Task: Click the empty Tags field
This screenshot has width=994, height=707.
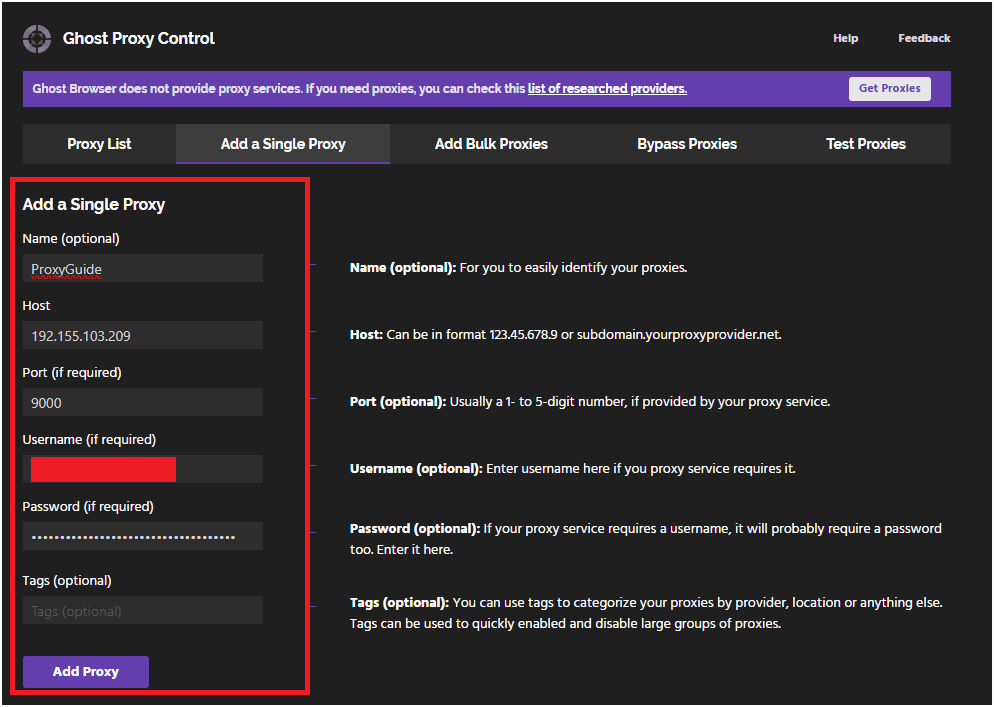Action: pos(142,610)
